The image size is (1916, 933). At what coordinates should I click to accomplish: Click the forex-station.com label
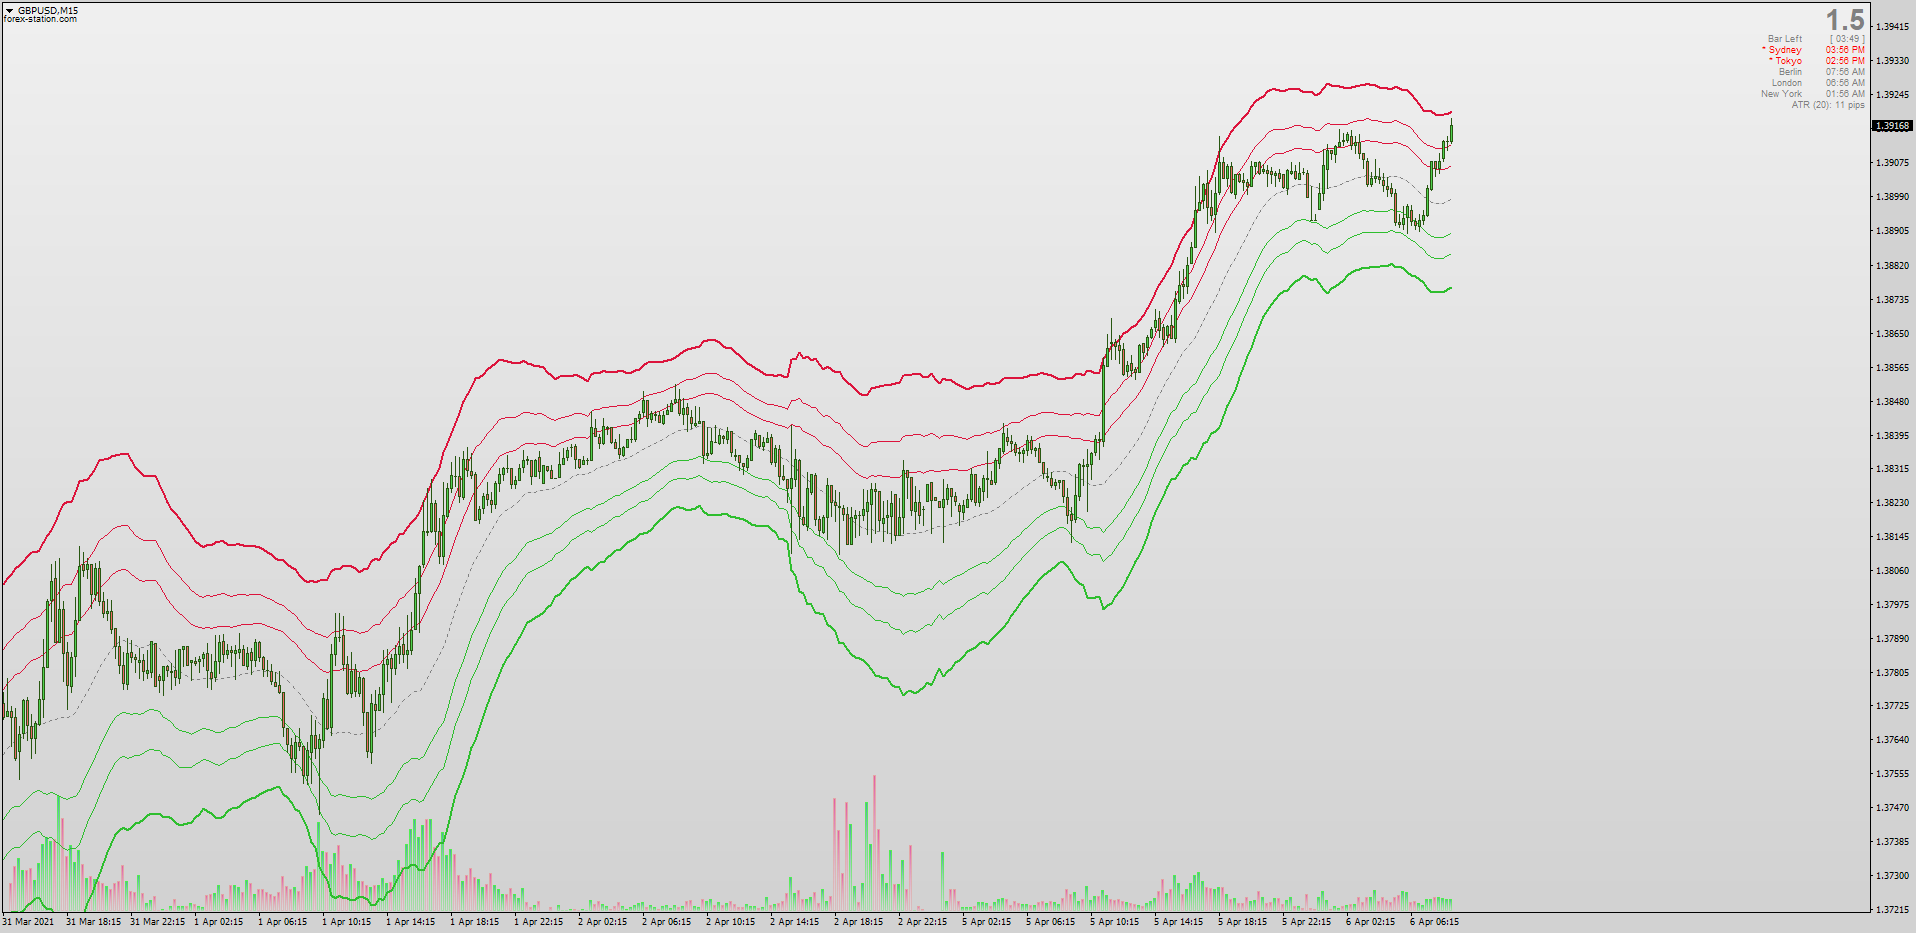coord(40,19)
